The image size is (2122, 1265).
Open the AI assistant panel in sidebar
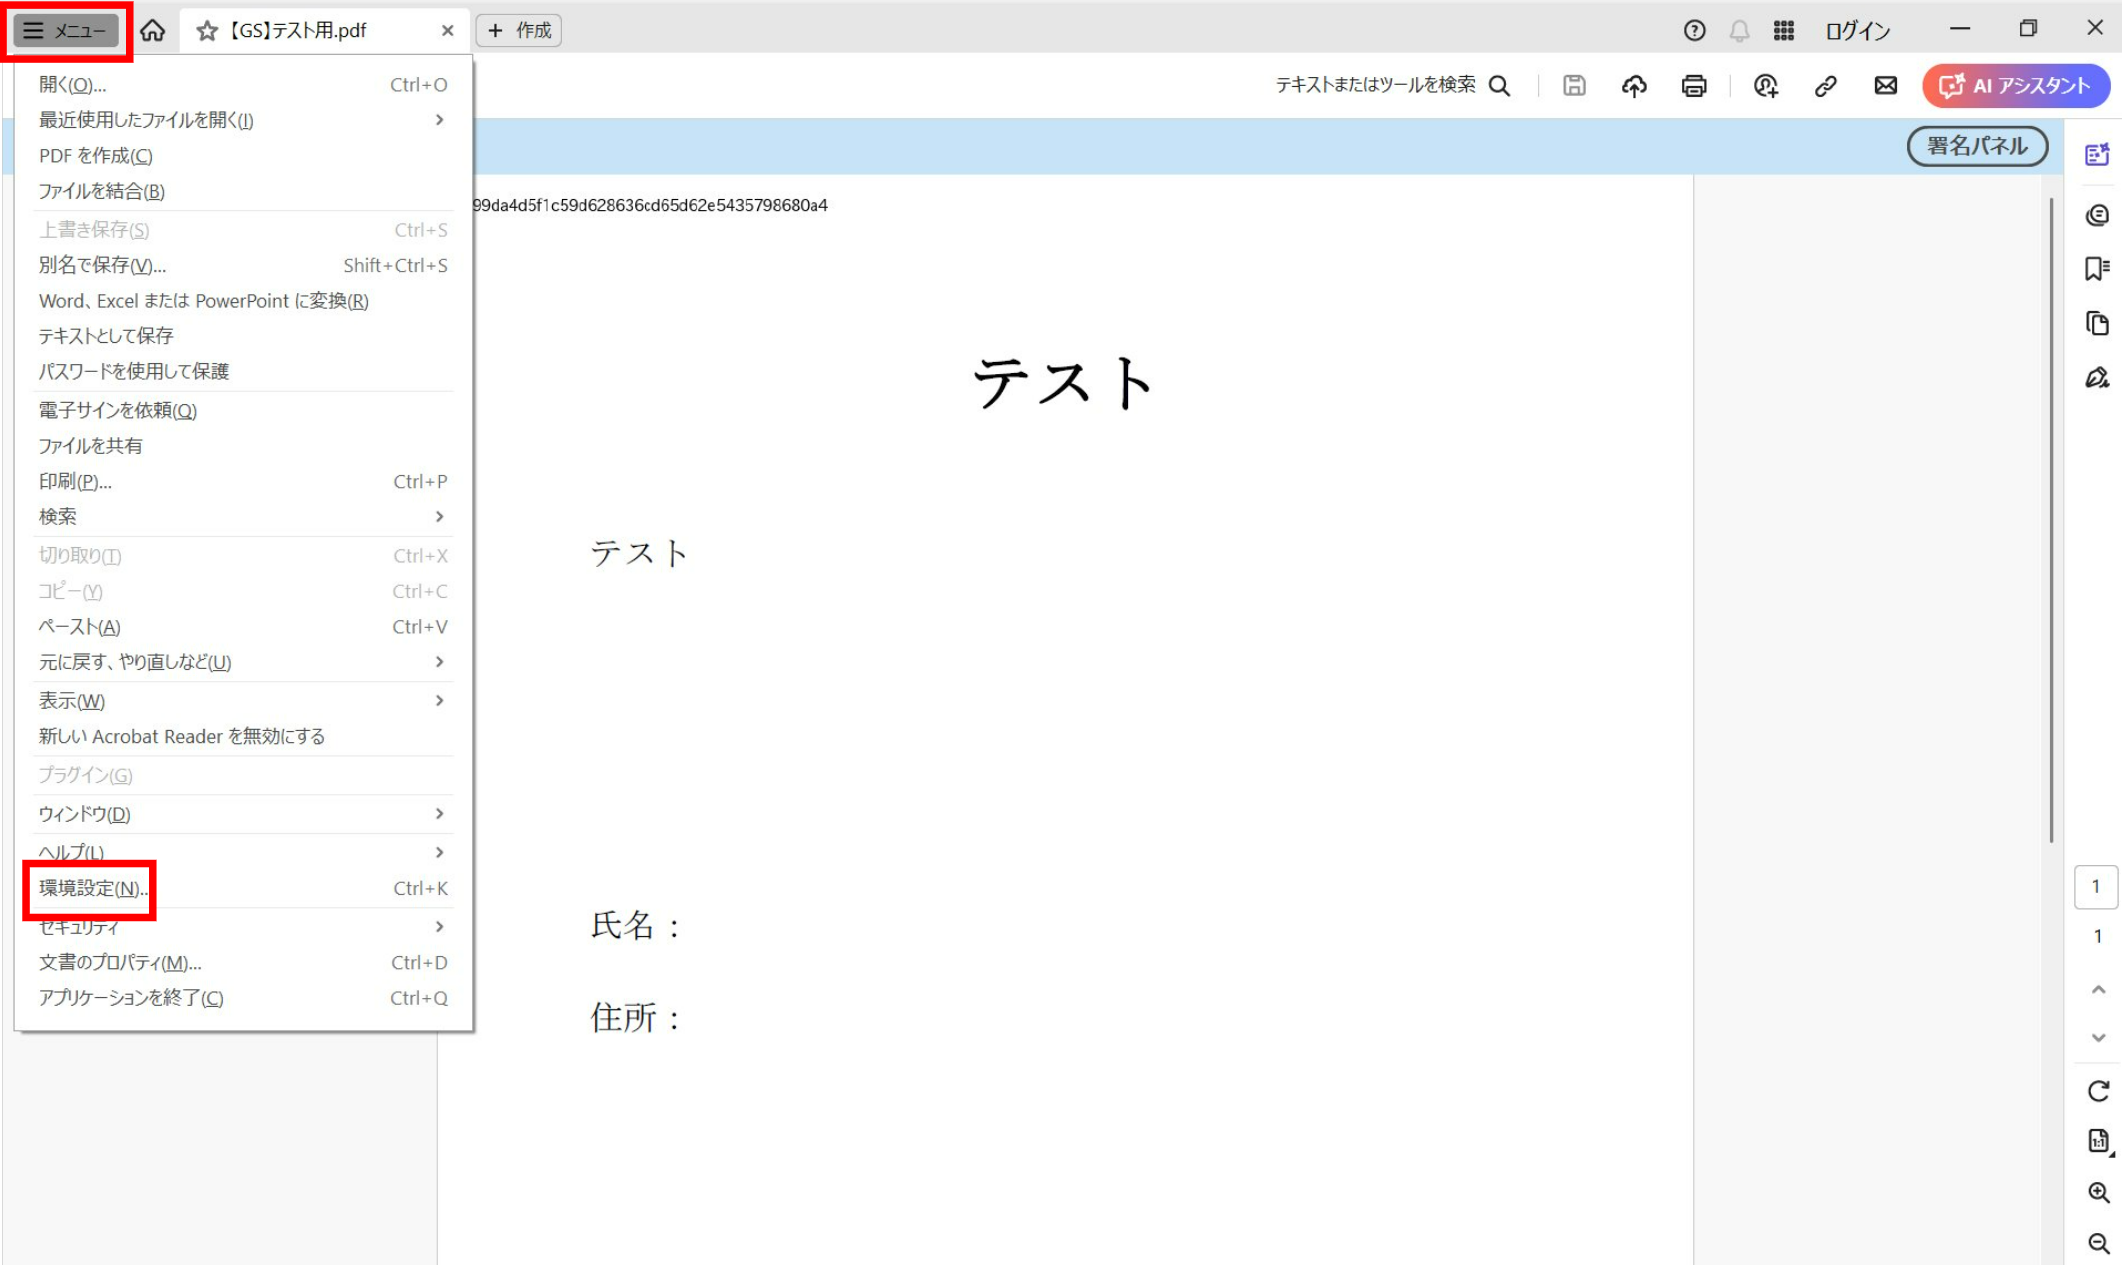point(2097,155)
